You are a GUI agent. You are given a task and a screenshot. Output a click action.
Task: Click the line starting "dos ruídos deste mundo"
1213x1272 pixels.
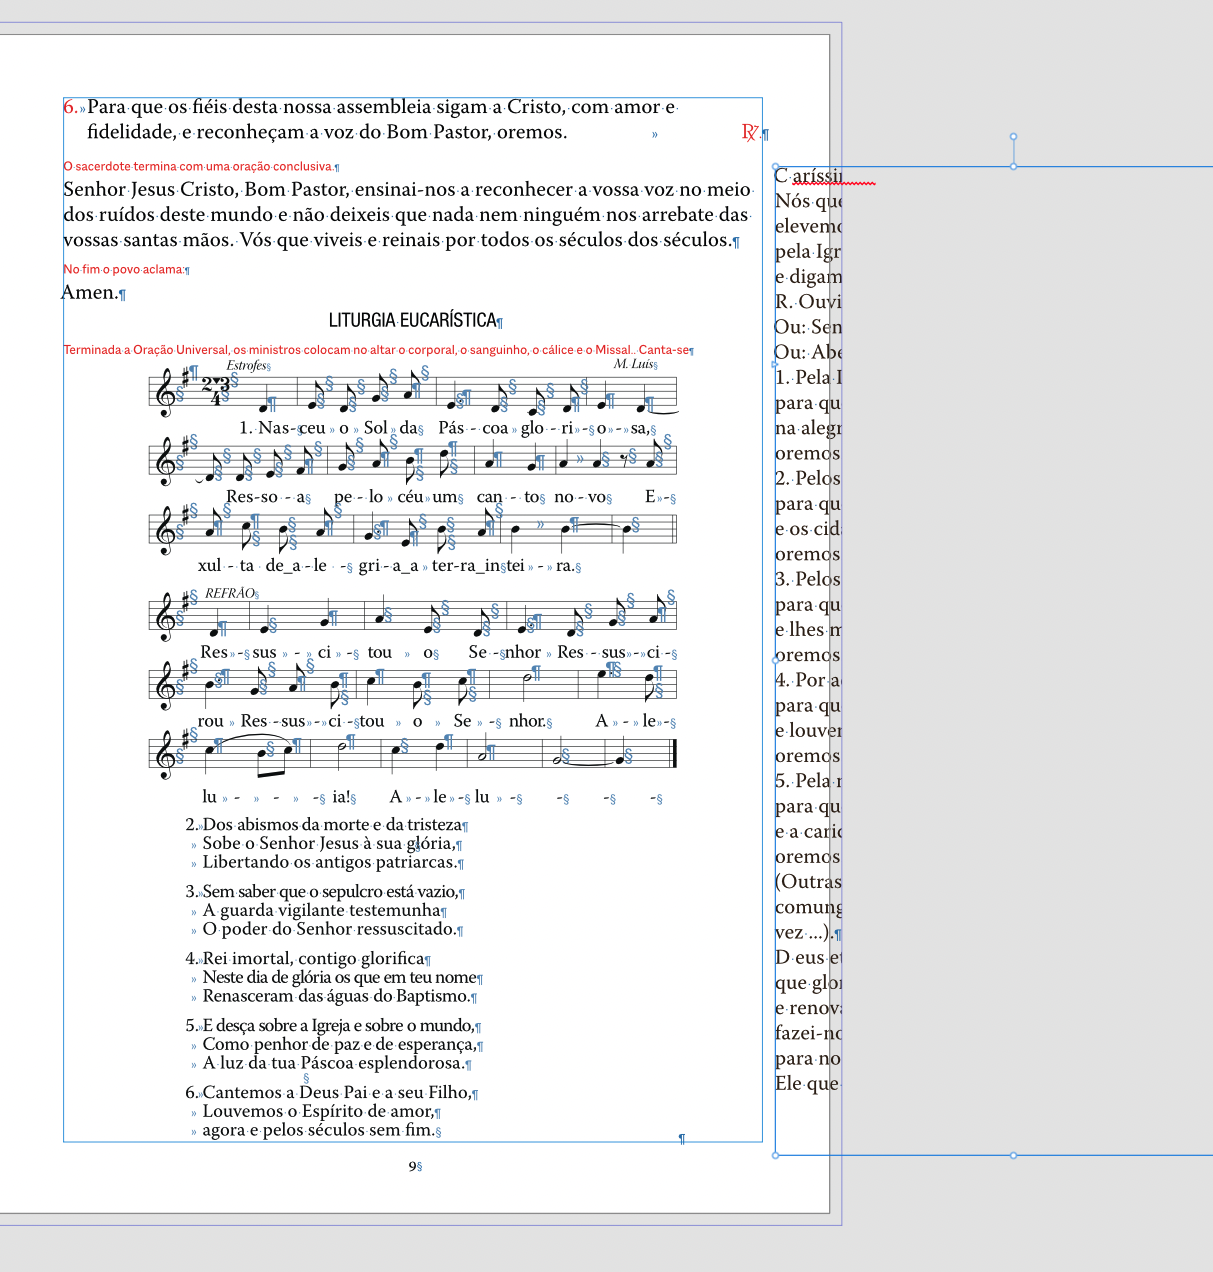pyautogui.click(x=406, y=215)
